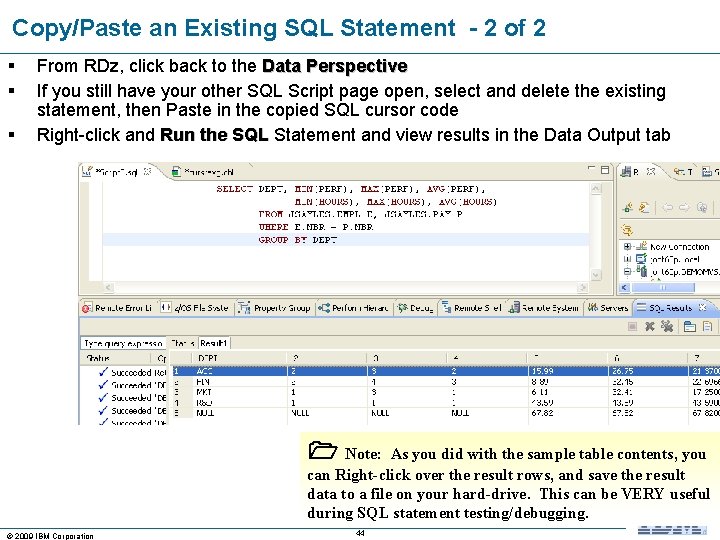Click editor horizontal scroll left arrow
The width and height of the screenshot is (720, 540).
click(x=108, y=287)
